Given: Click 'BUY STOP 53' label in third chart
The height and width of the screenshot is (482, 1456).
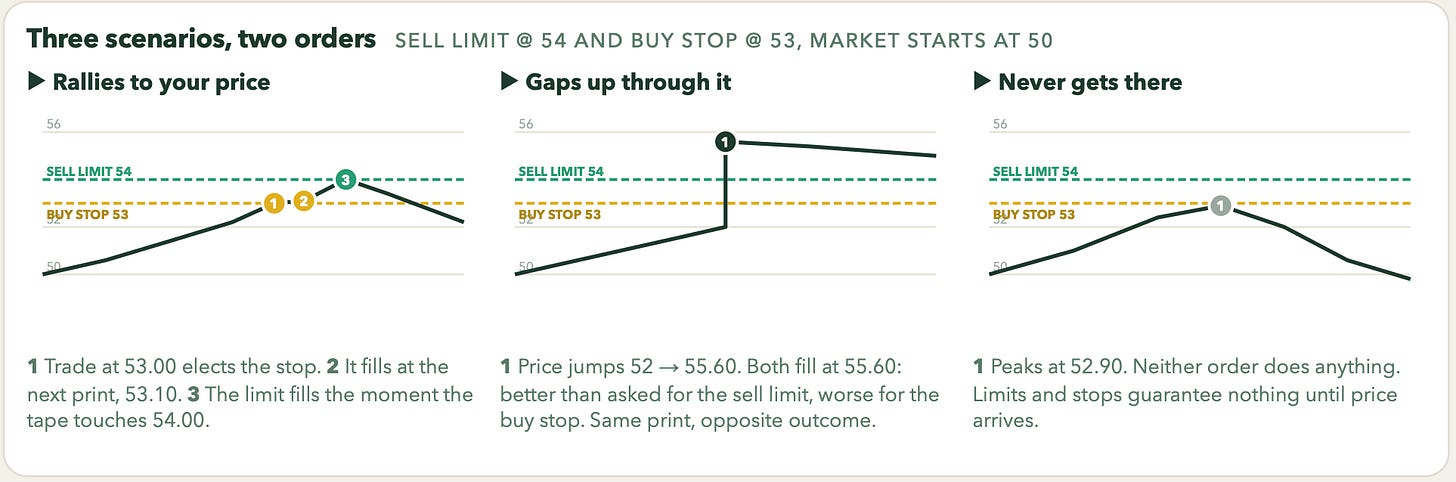Looking at the screenshot, I should tap(1033, 214).
